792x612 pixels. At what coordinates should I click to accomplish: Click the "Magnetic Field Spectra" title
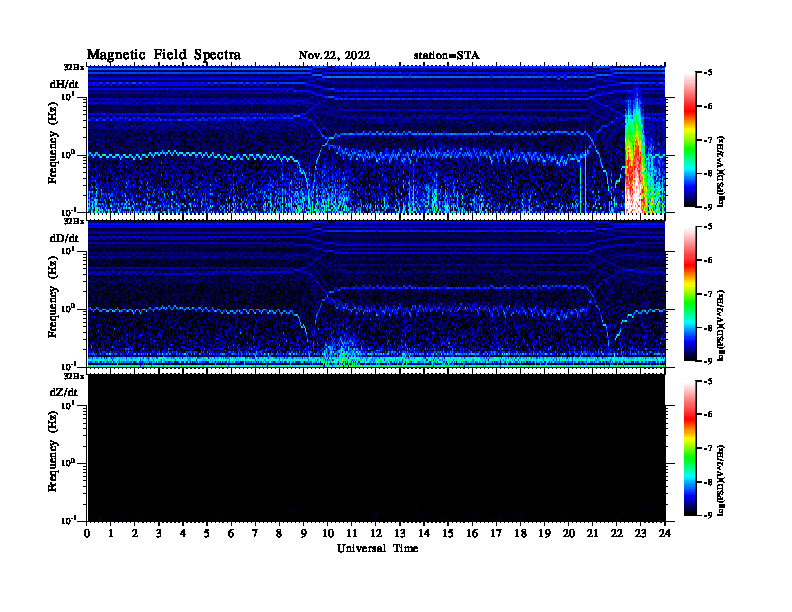coord(164,55)
